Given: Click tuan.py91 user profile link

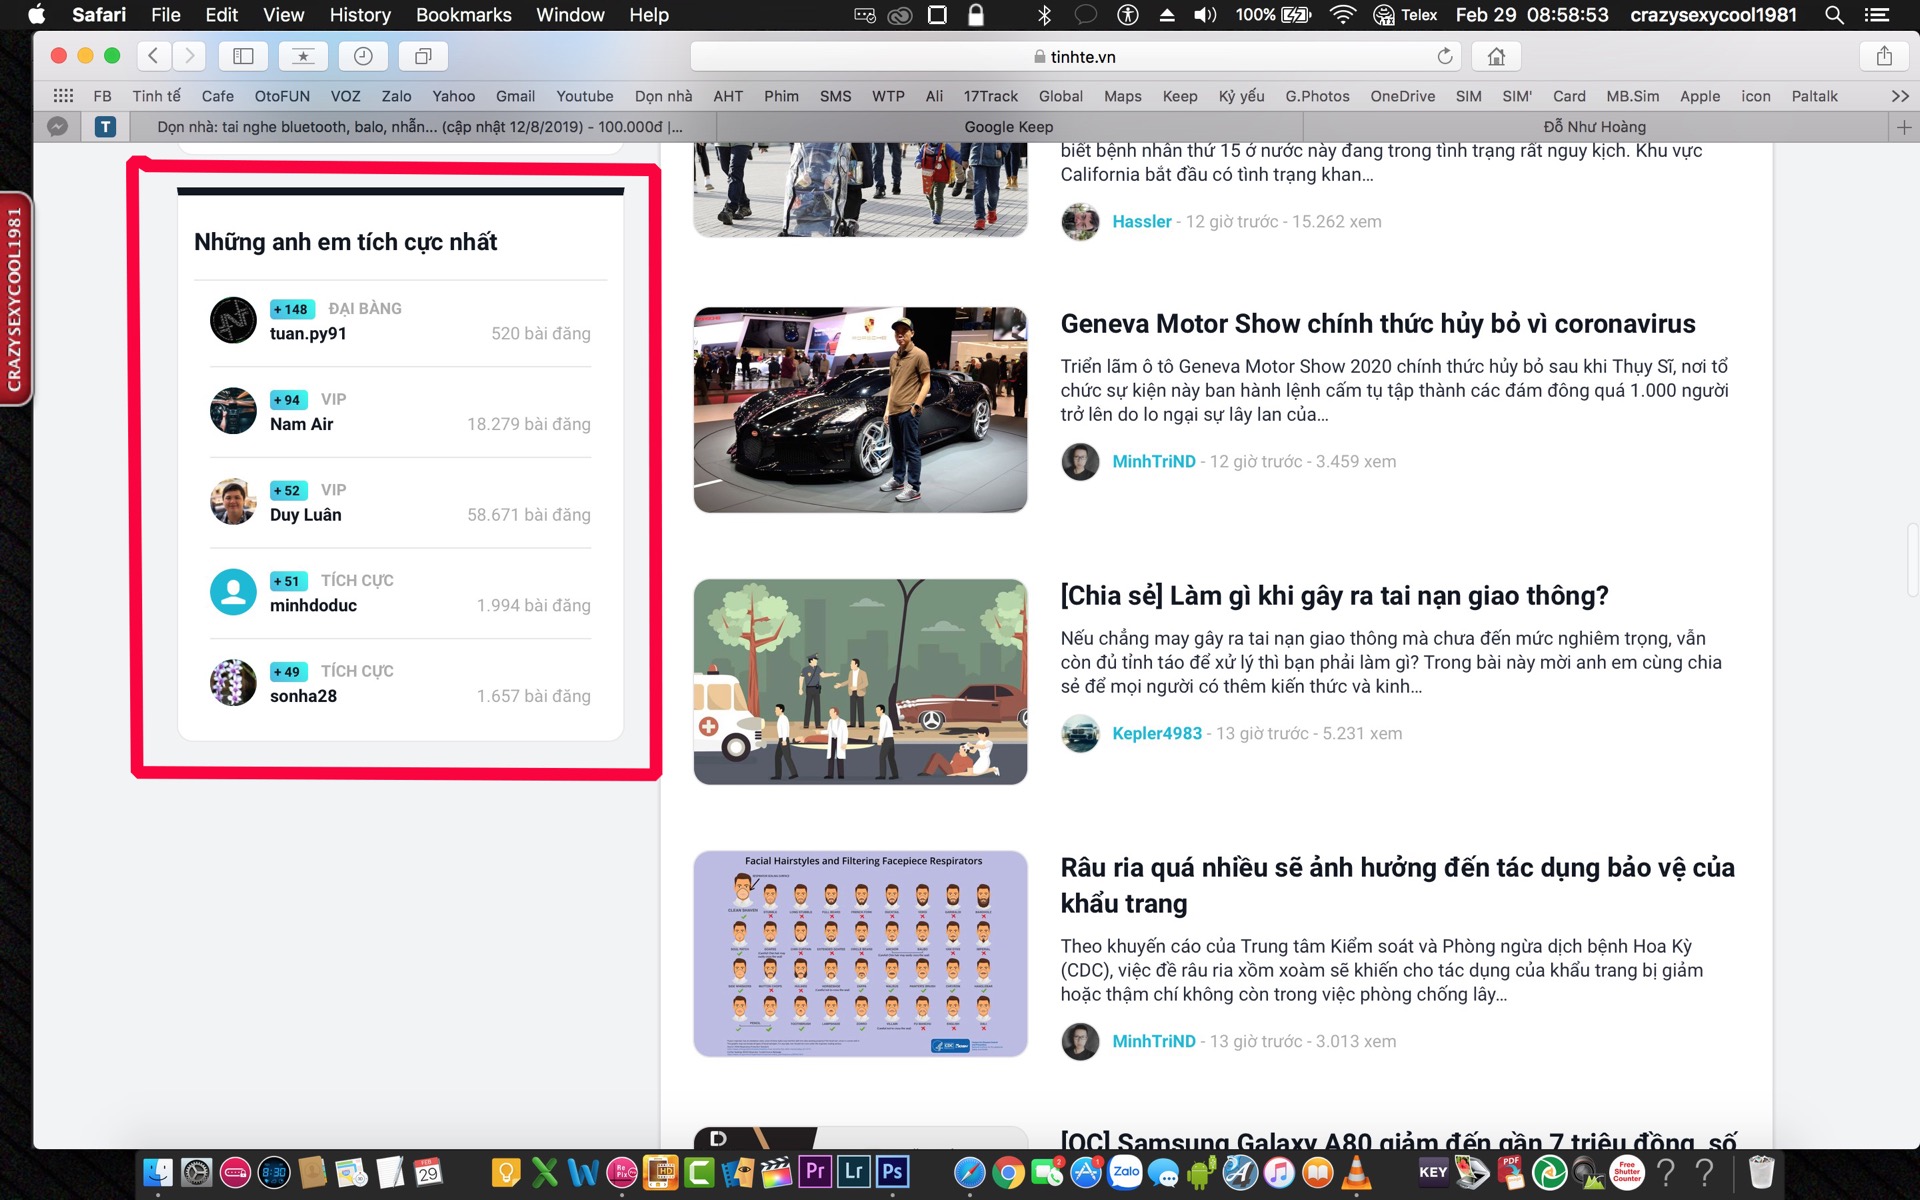Looking at the screenshot, I should click(305, 333).
